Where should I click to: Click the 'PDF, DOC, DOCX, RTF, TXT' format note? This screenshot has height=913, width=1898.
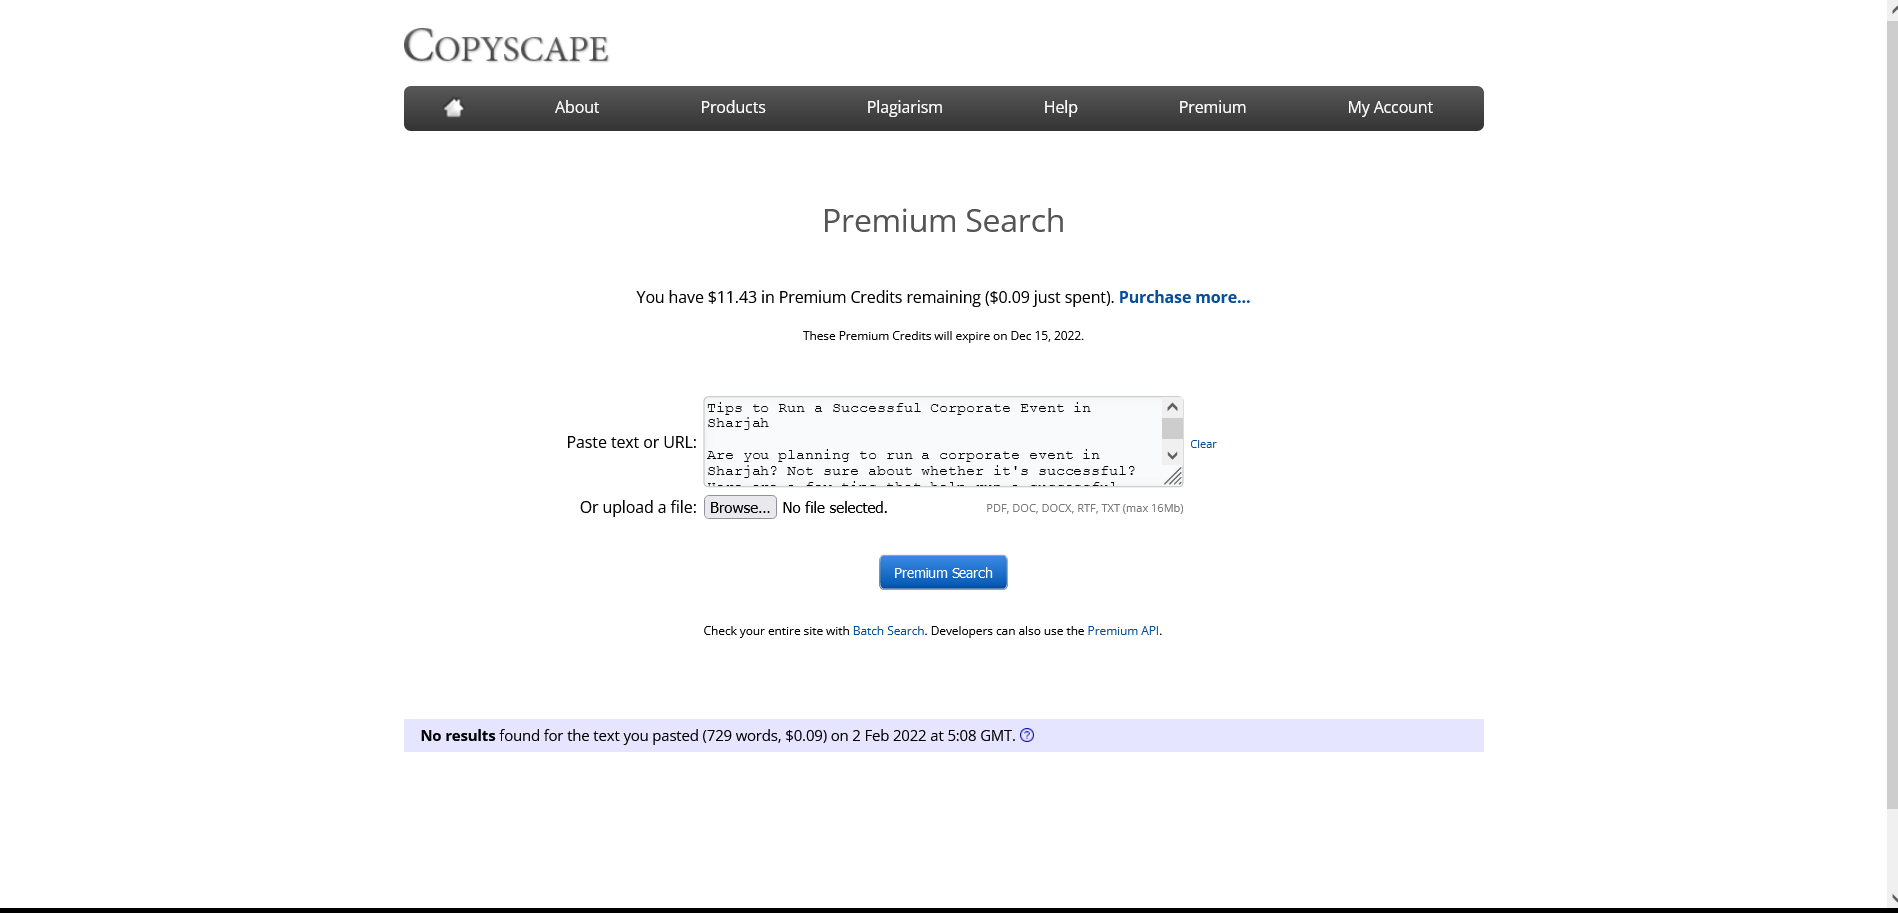1085,508
